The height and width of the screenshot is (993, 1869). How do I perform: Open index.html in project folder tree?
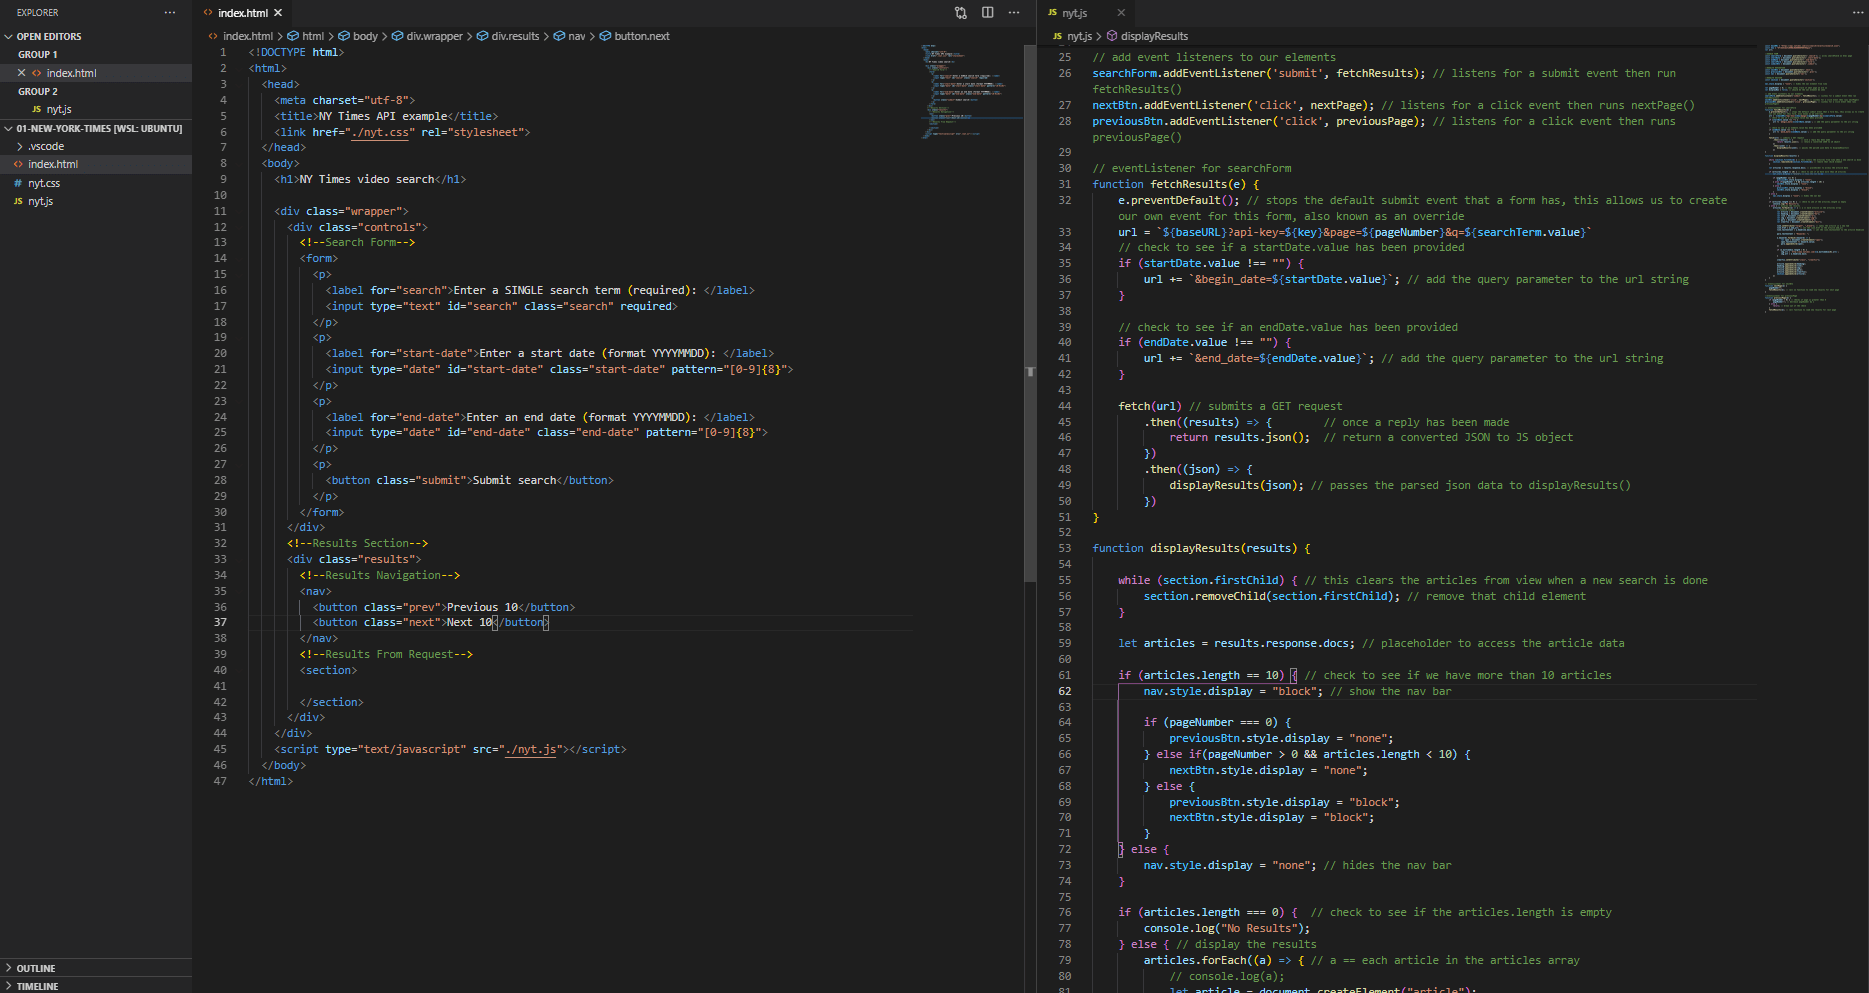click(53, 164)
